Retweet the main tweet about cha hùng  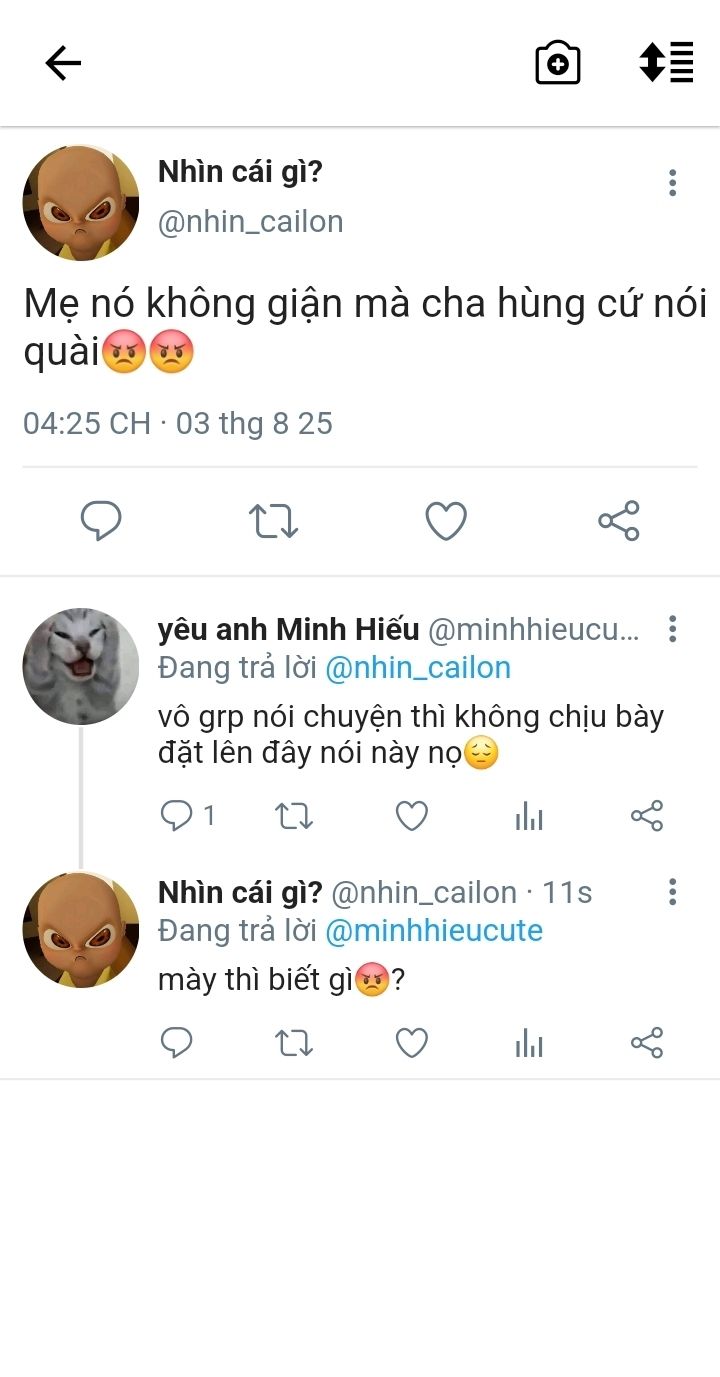click(x=273, y=521)
